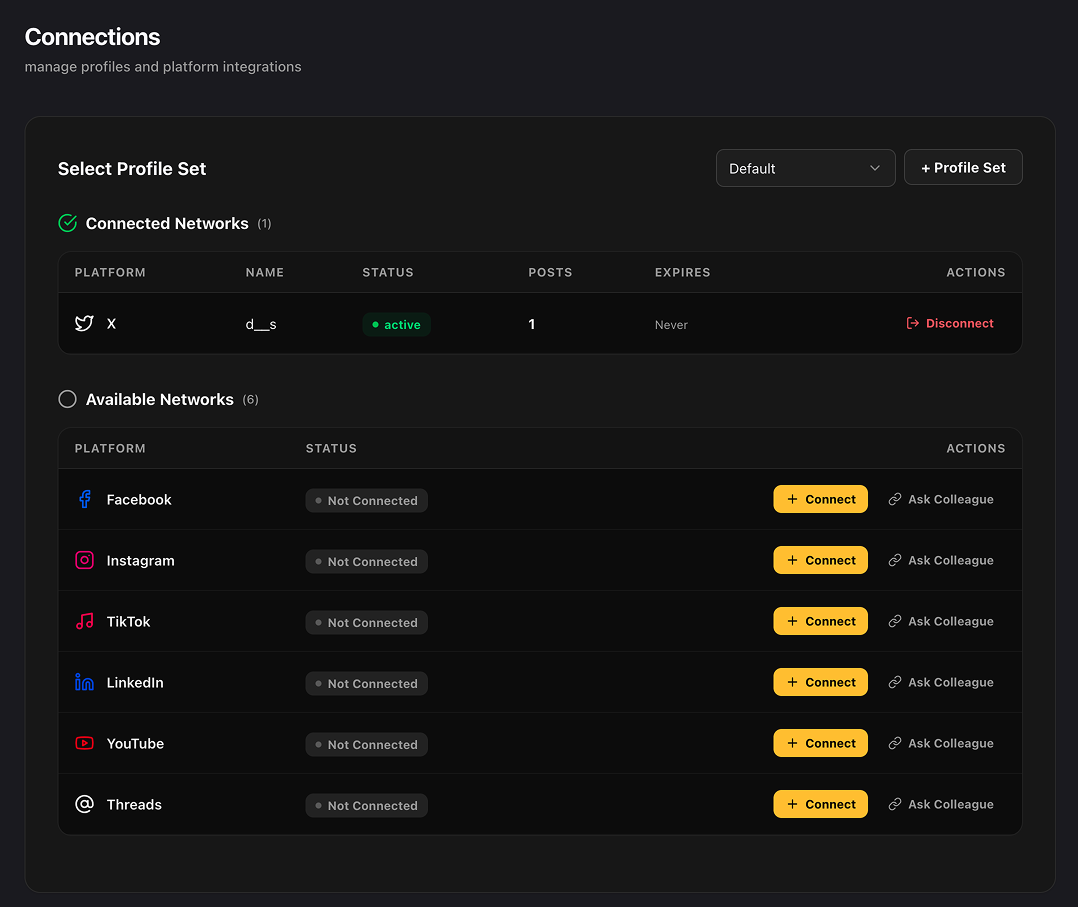Click the Instagram platform icon
The image size is (1078, 907).
coord(84,560)
